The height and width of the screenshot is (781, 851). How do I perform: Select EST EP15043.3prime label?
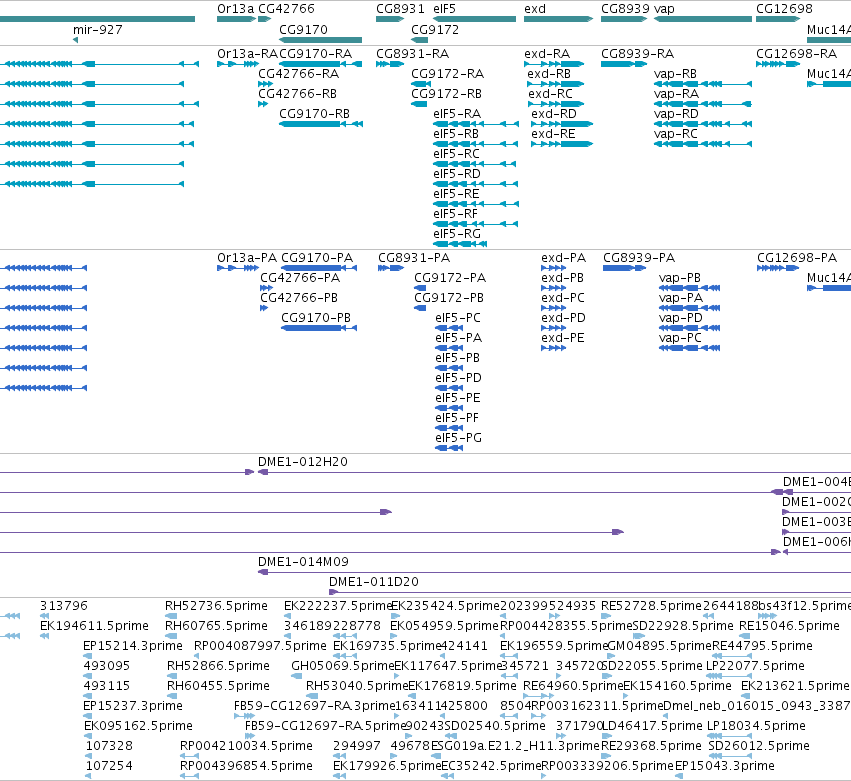point(725,766)
